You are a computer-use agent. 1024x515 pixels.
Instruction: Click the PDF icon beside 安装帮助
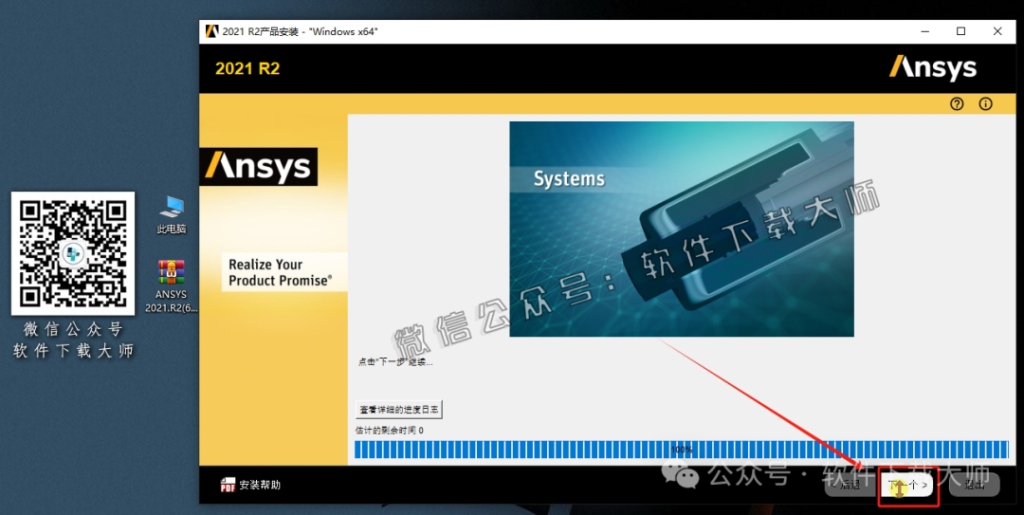click(x=228, y=485)
